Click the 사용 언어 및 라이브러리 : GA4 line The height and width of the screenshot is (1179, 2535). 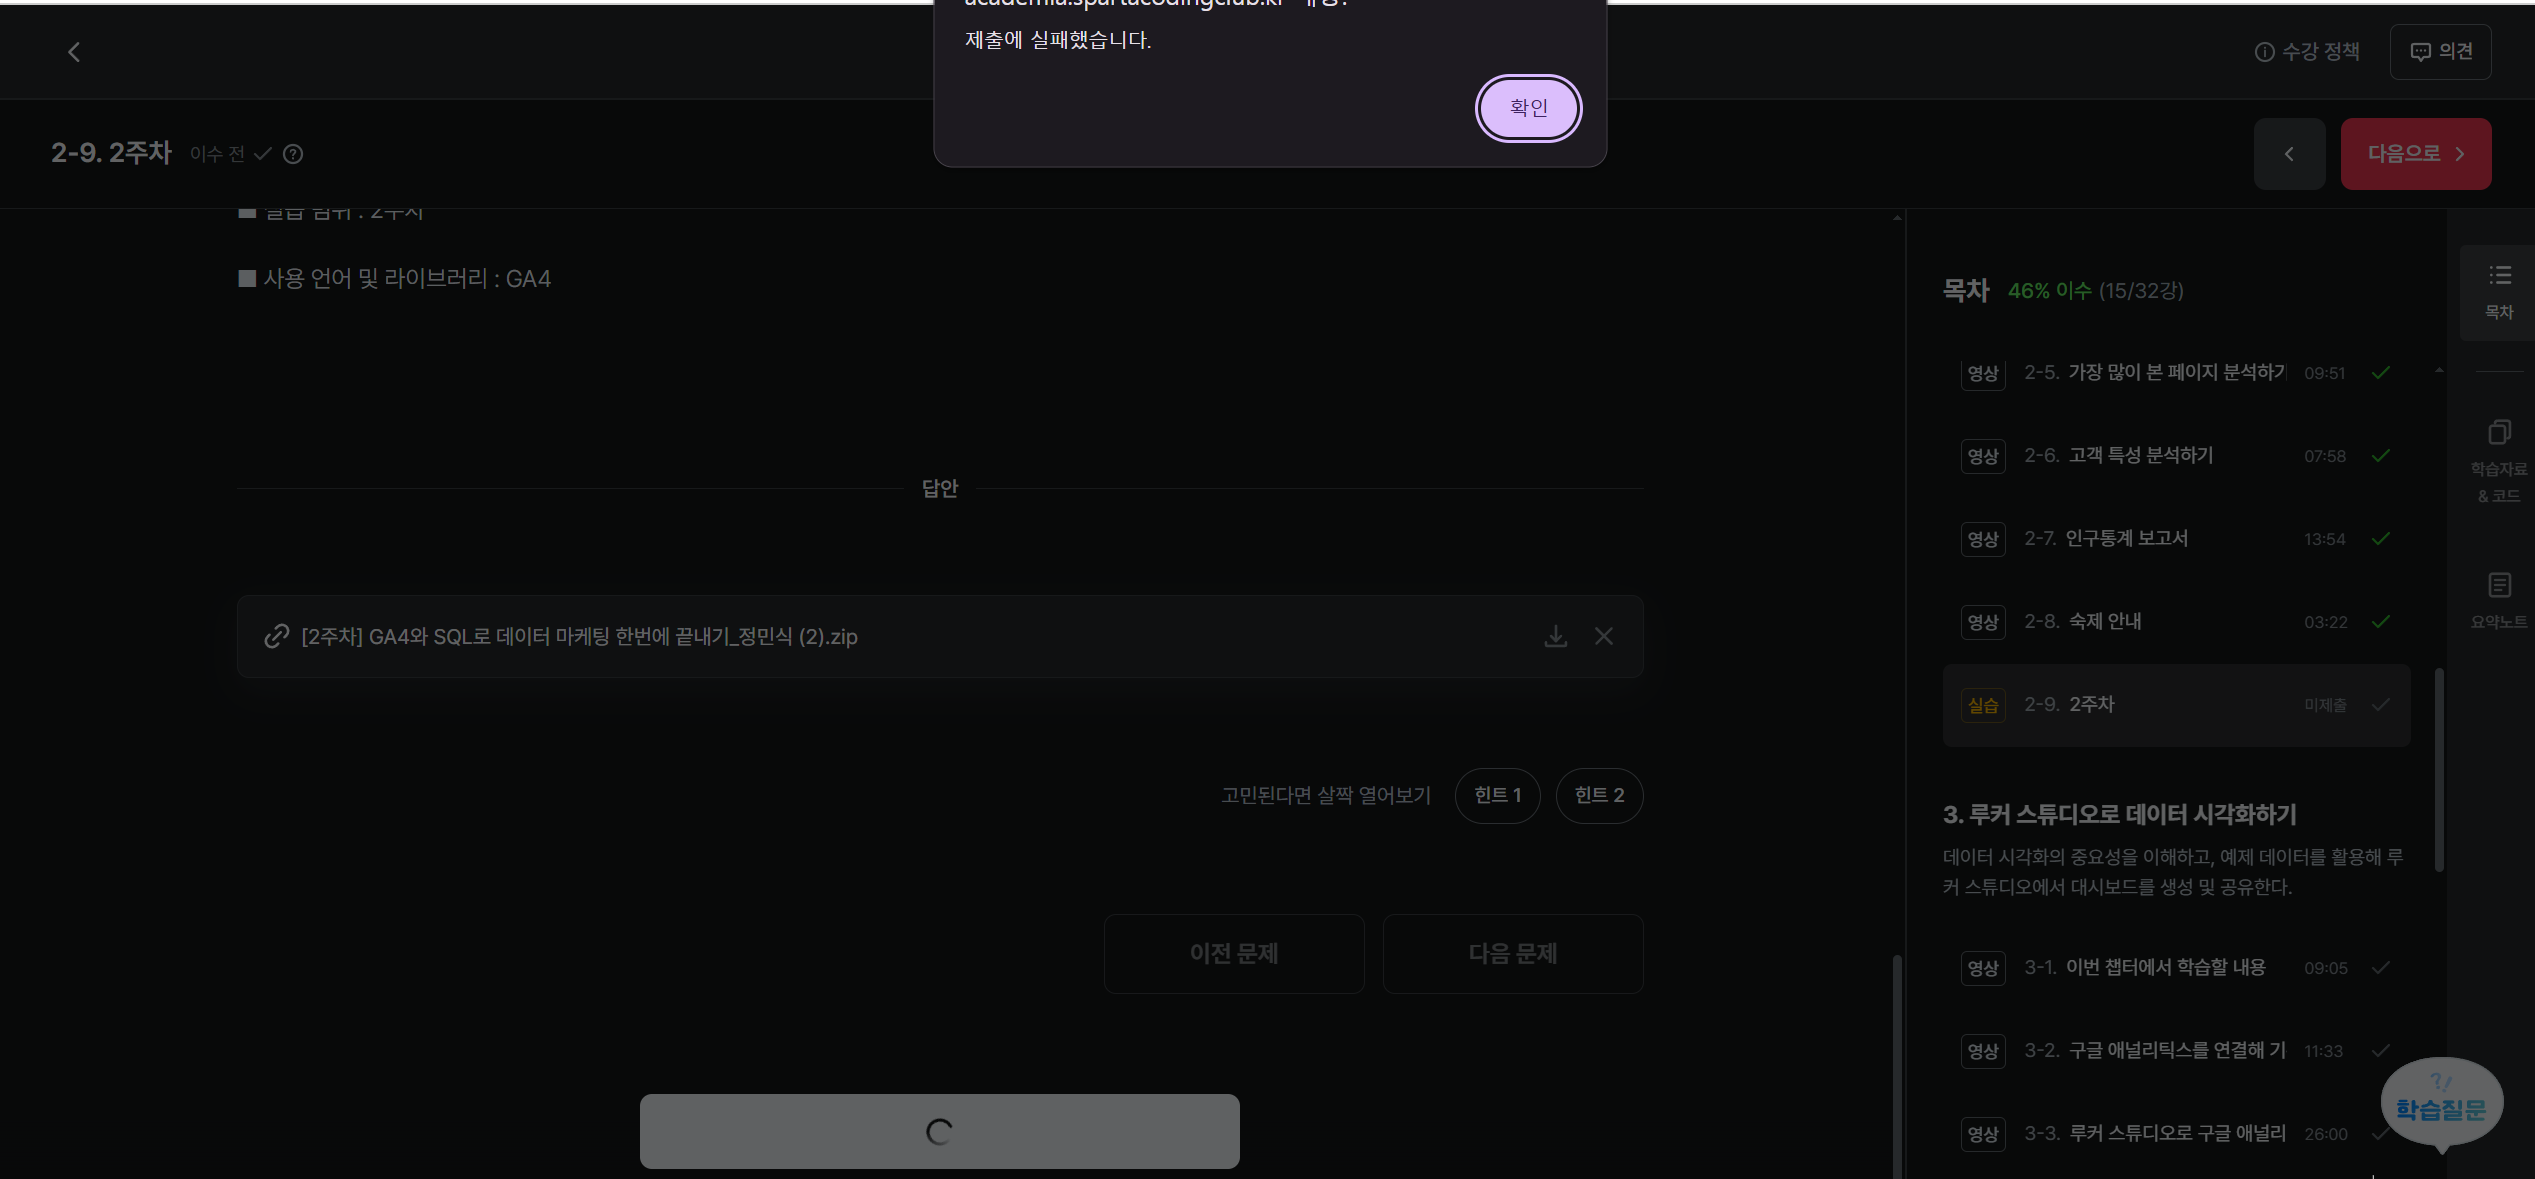[x=394, y=279]
